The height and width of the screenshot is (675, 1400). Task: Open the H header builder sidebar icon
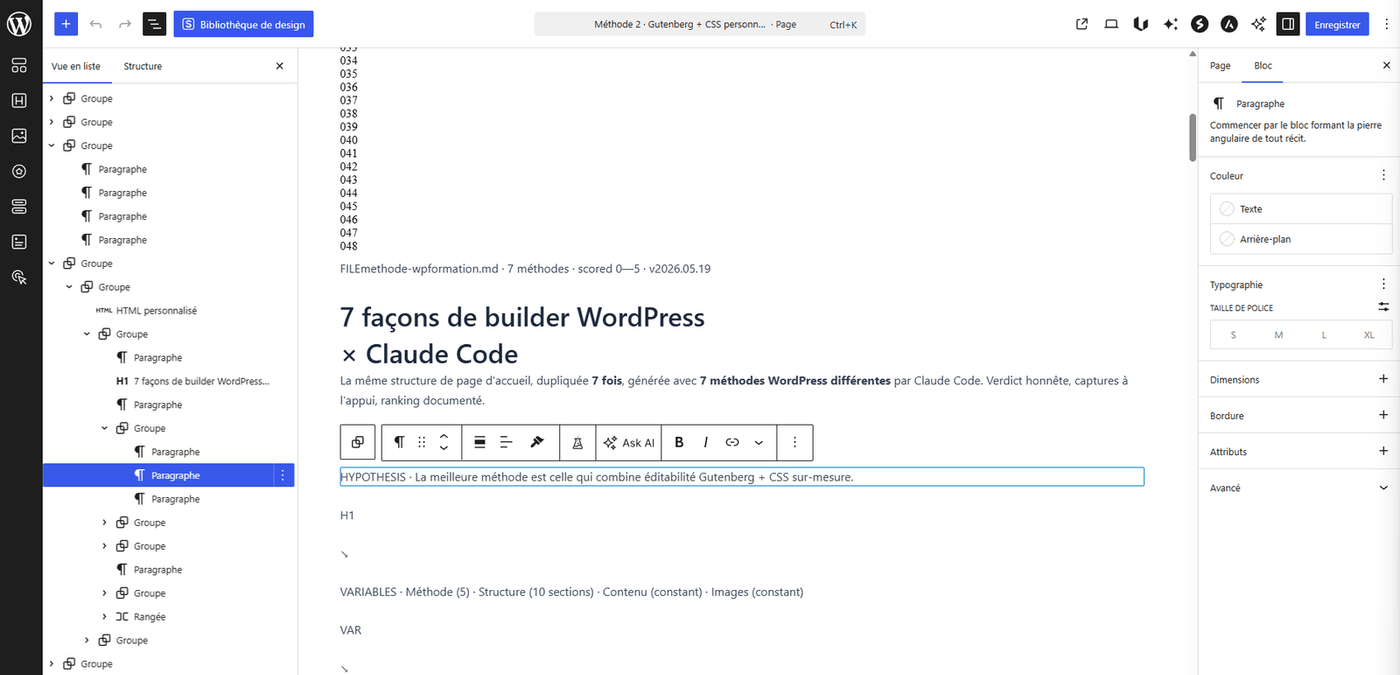point(19,101)
